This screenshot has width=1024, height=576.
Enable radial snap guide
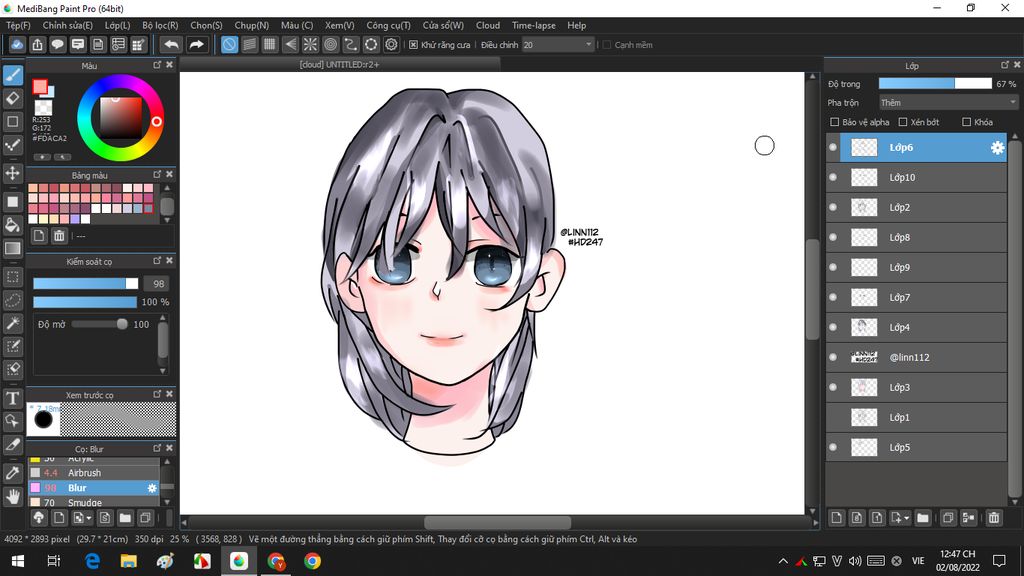click(310, 44)
